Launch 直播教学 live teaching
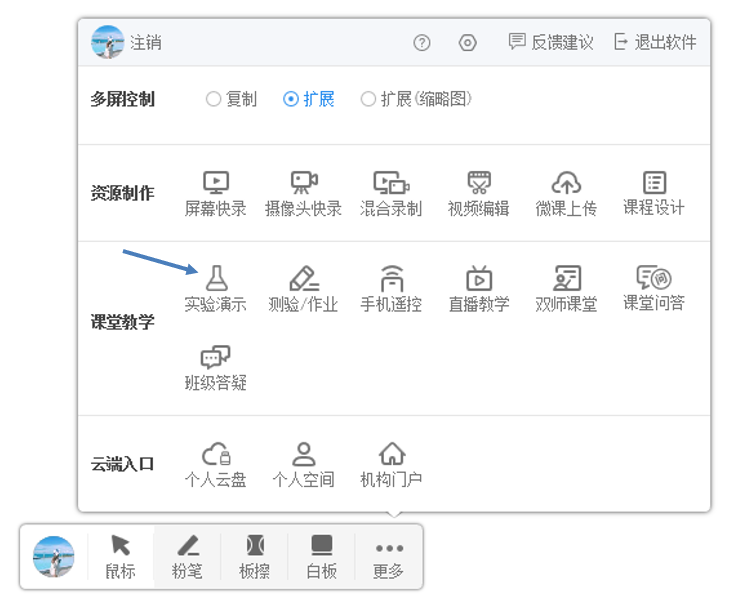 pos(478,279)
